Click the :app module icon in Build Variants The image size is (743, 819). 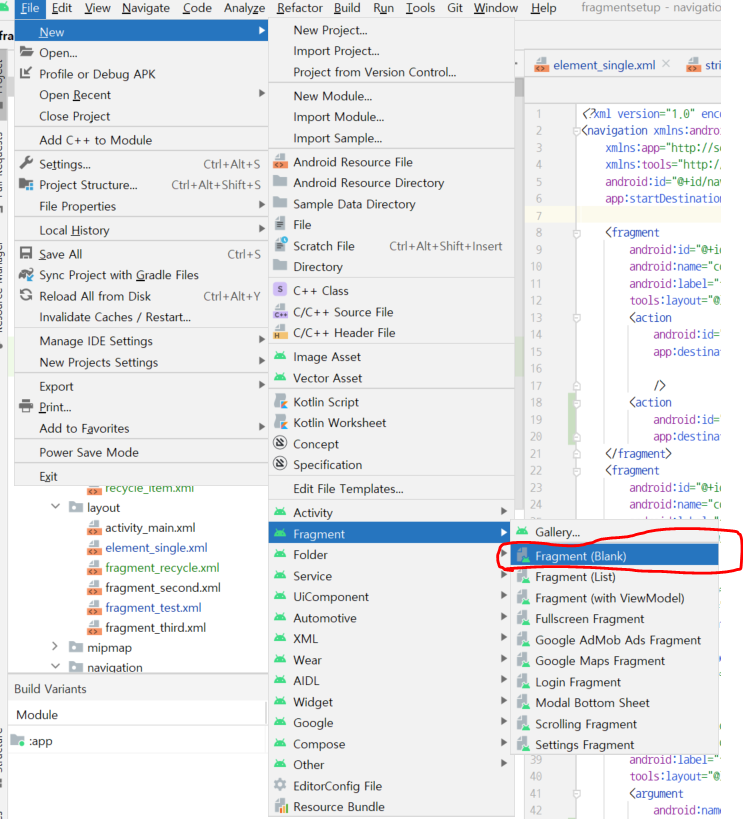18,740
